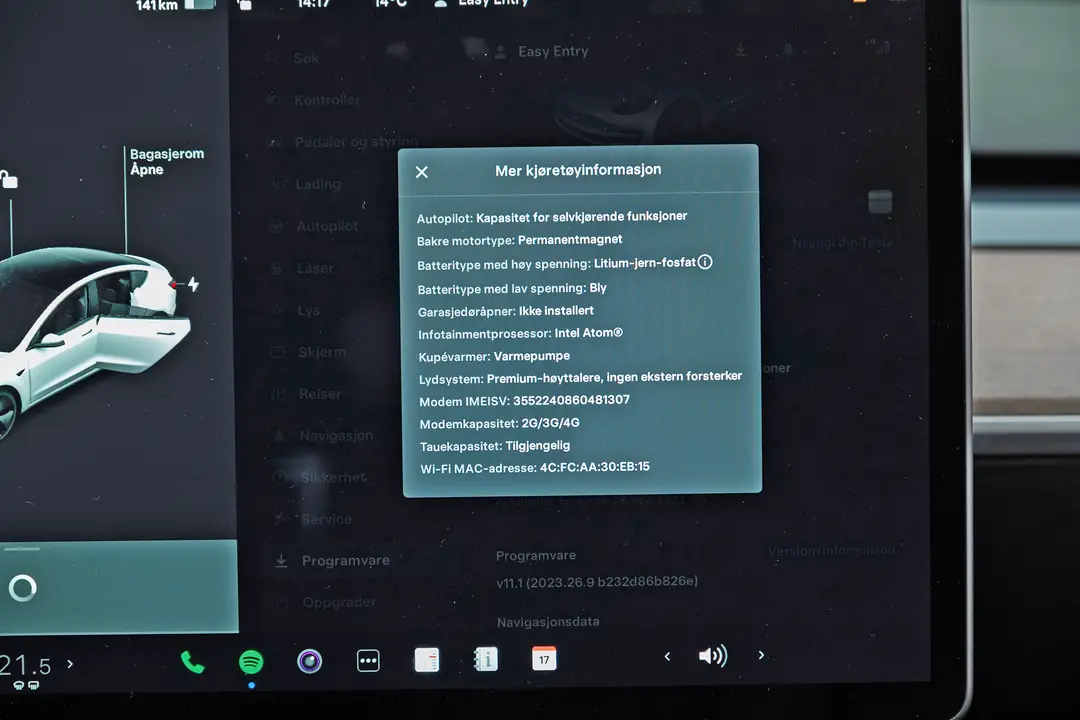Select Pedaler og styring menu item

pos(356,142)
